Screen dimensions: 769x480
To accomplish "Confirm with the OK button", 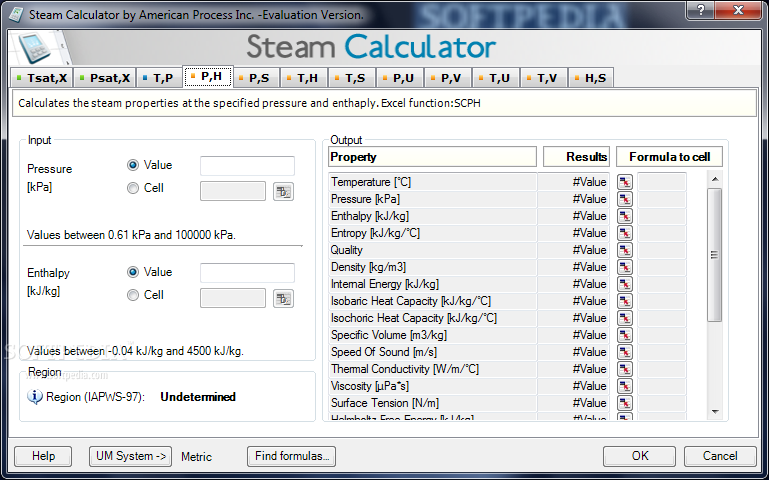I will coord(640,456).
